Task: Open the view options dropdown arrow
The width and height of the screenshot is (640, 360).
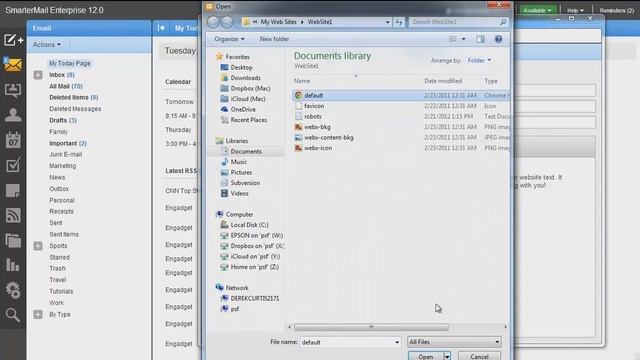Action: tap(464, 39)
